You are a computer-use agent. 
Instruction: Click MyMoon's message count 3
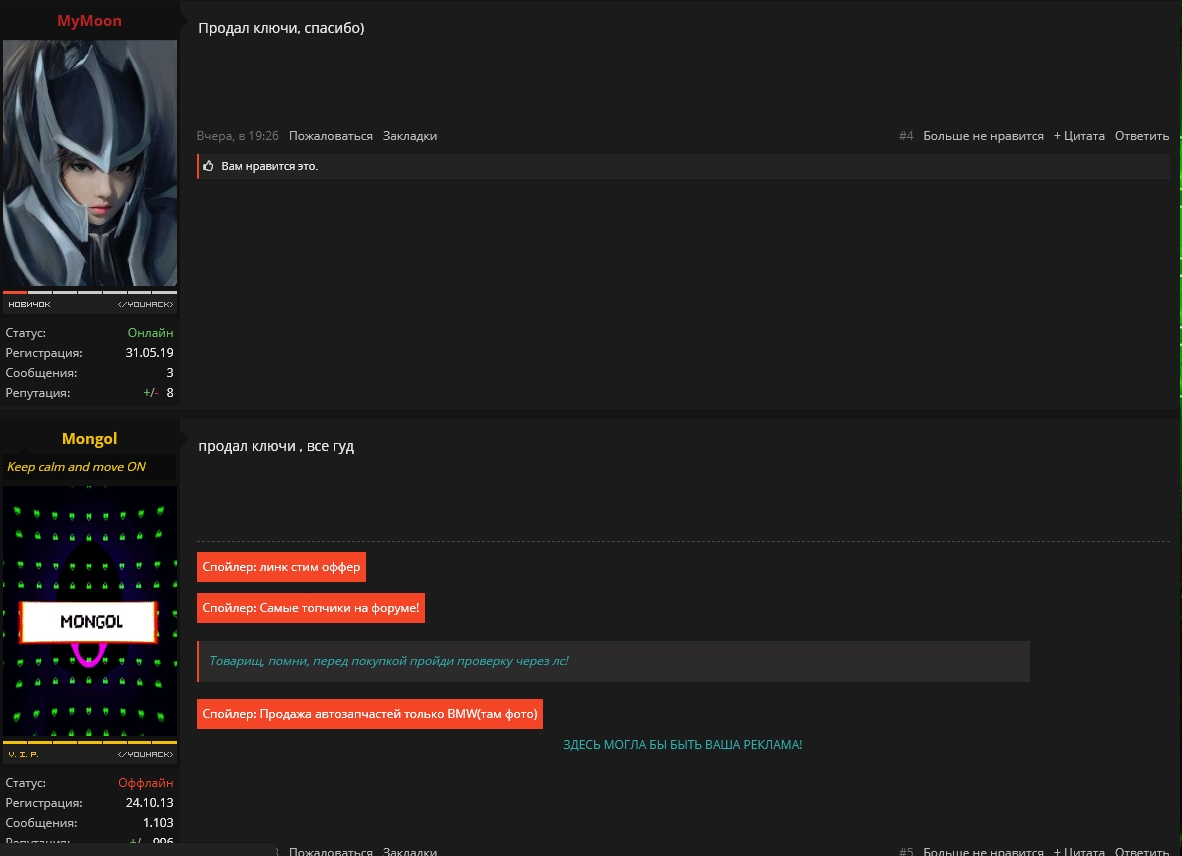point(170,372)
